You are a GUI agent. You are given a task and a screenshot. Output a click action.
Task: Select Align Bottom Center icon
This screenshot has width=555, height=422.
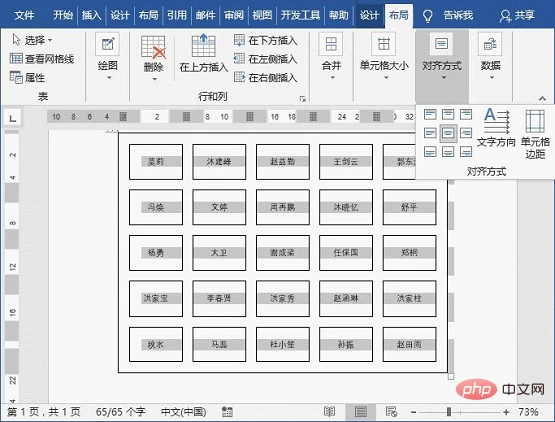(x=448, y=152)
